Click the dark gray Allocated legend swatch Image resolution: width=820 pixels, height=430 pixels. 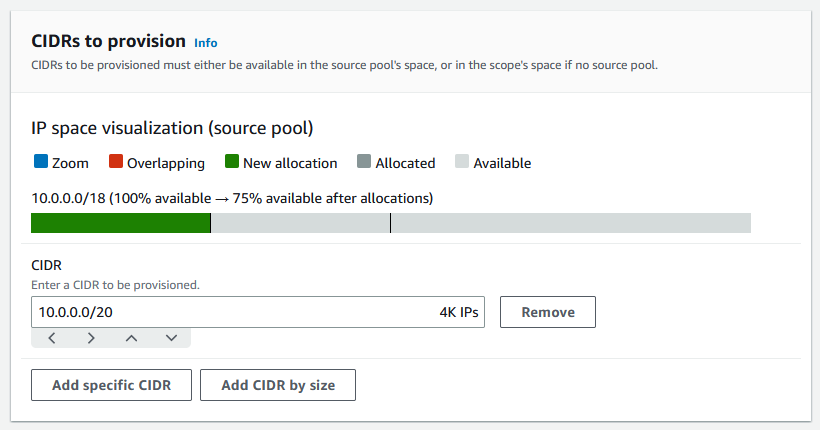click(364, 161)
